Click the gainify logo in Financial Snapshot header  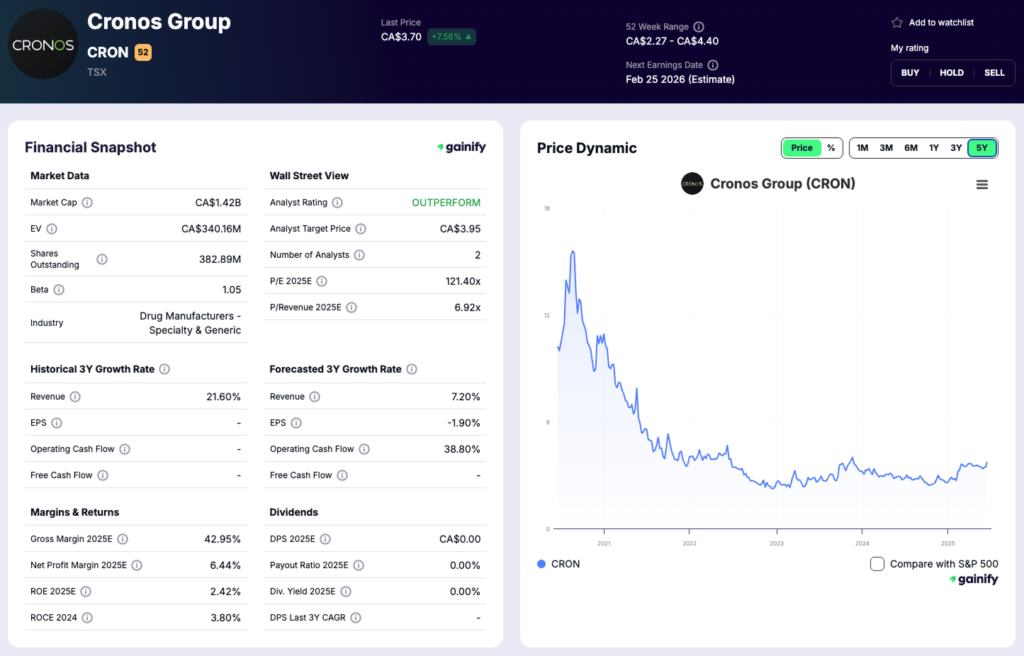tap(461, 146)
